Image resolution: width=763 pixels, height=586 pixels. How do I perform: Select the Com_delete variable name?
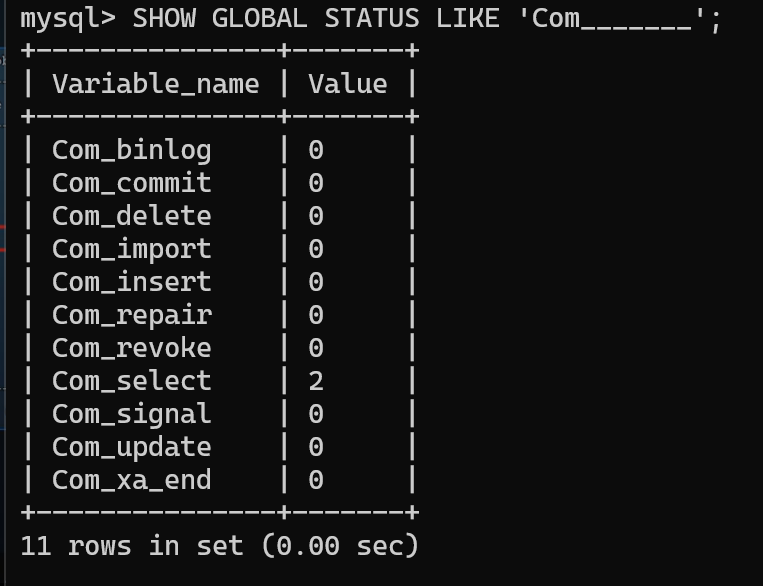131,216
